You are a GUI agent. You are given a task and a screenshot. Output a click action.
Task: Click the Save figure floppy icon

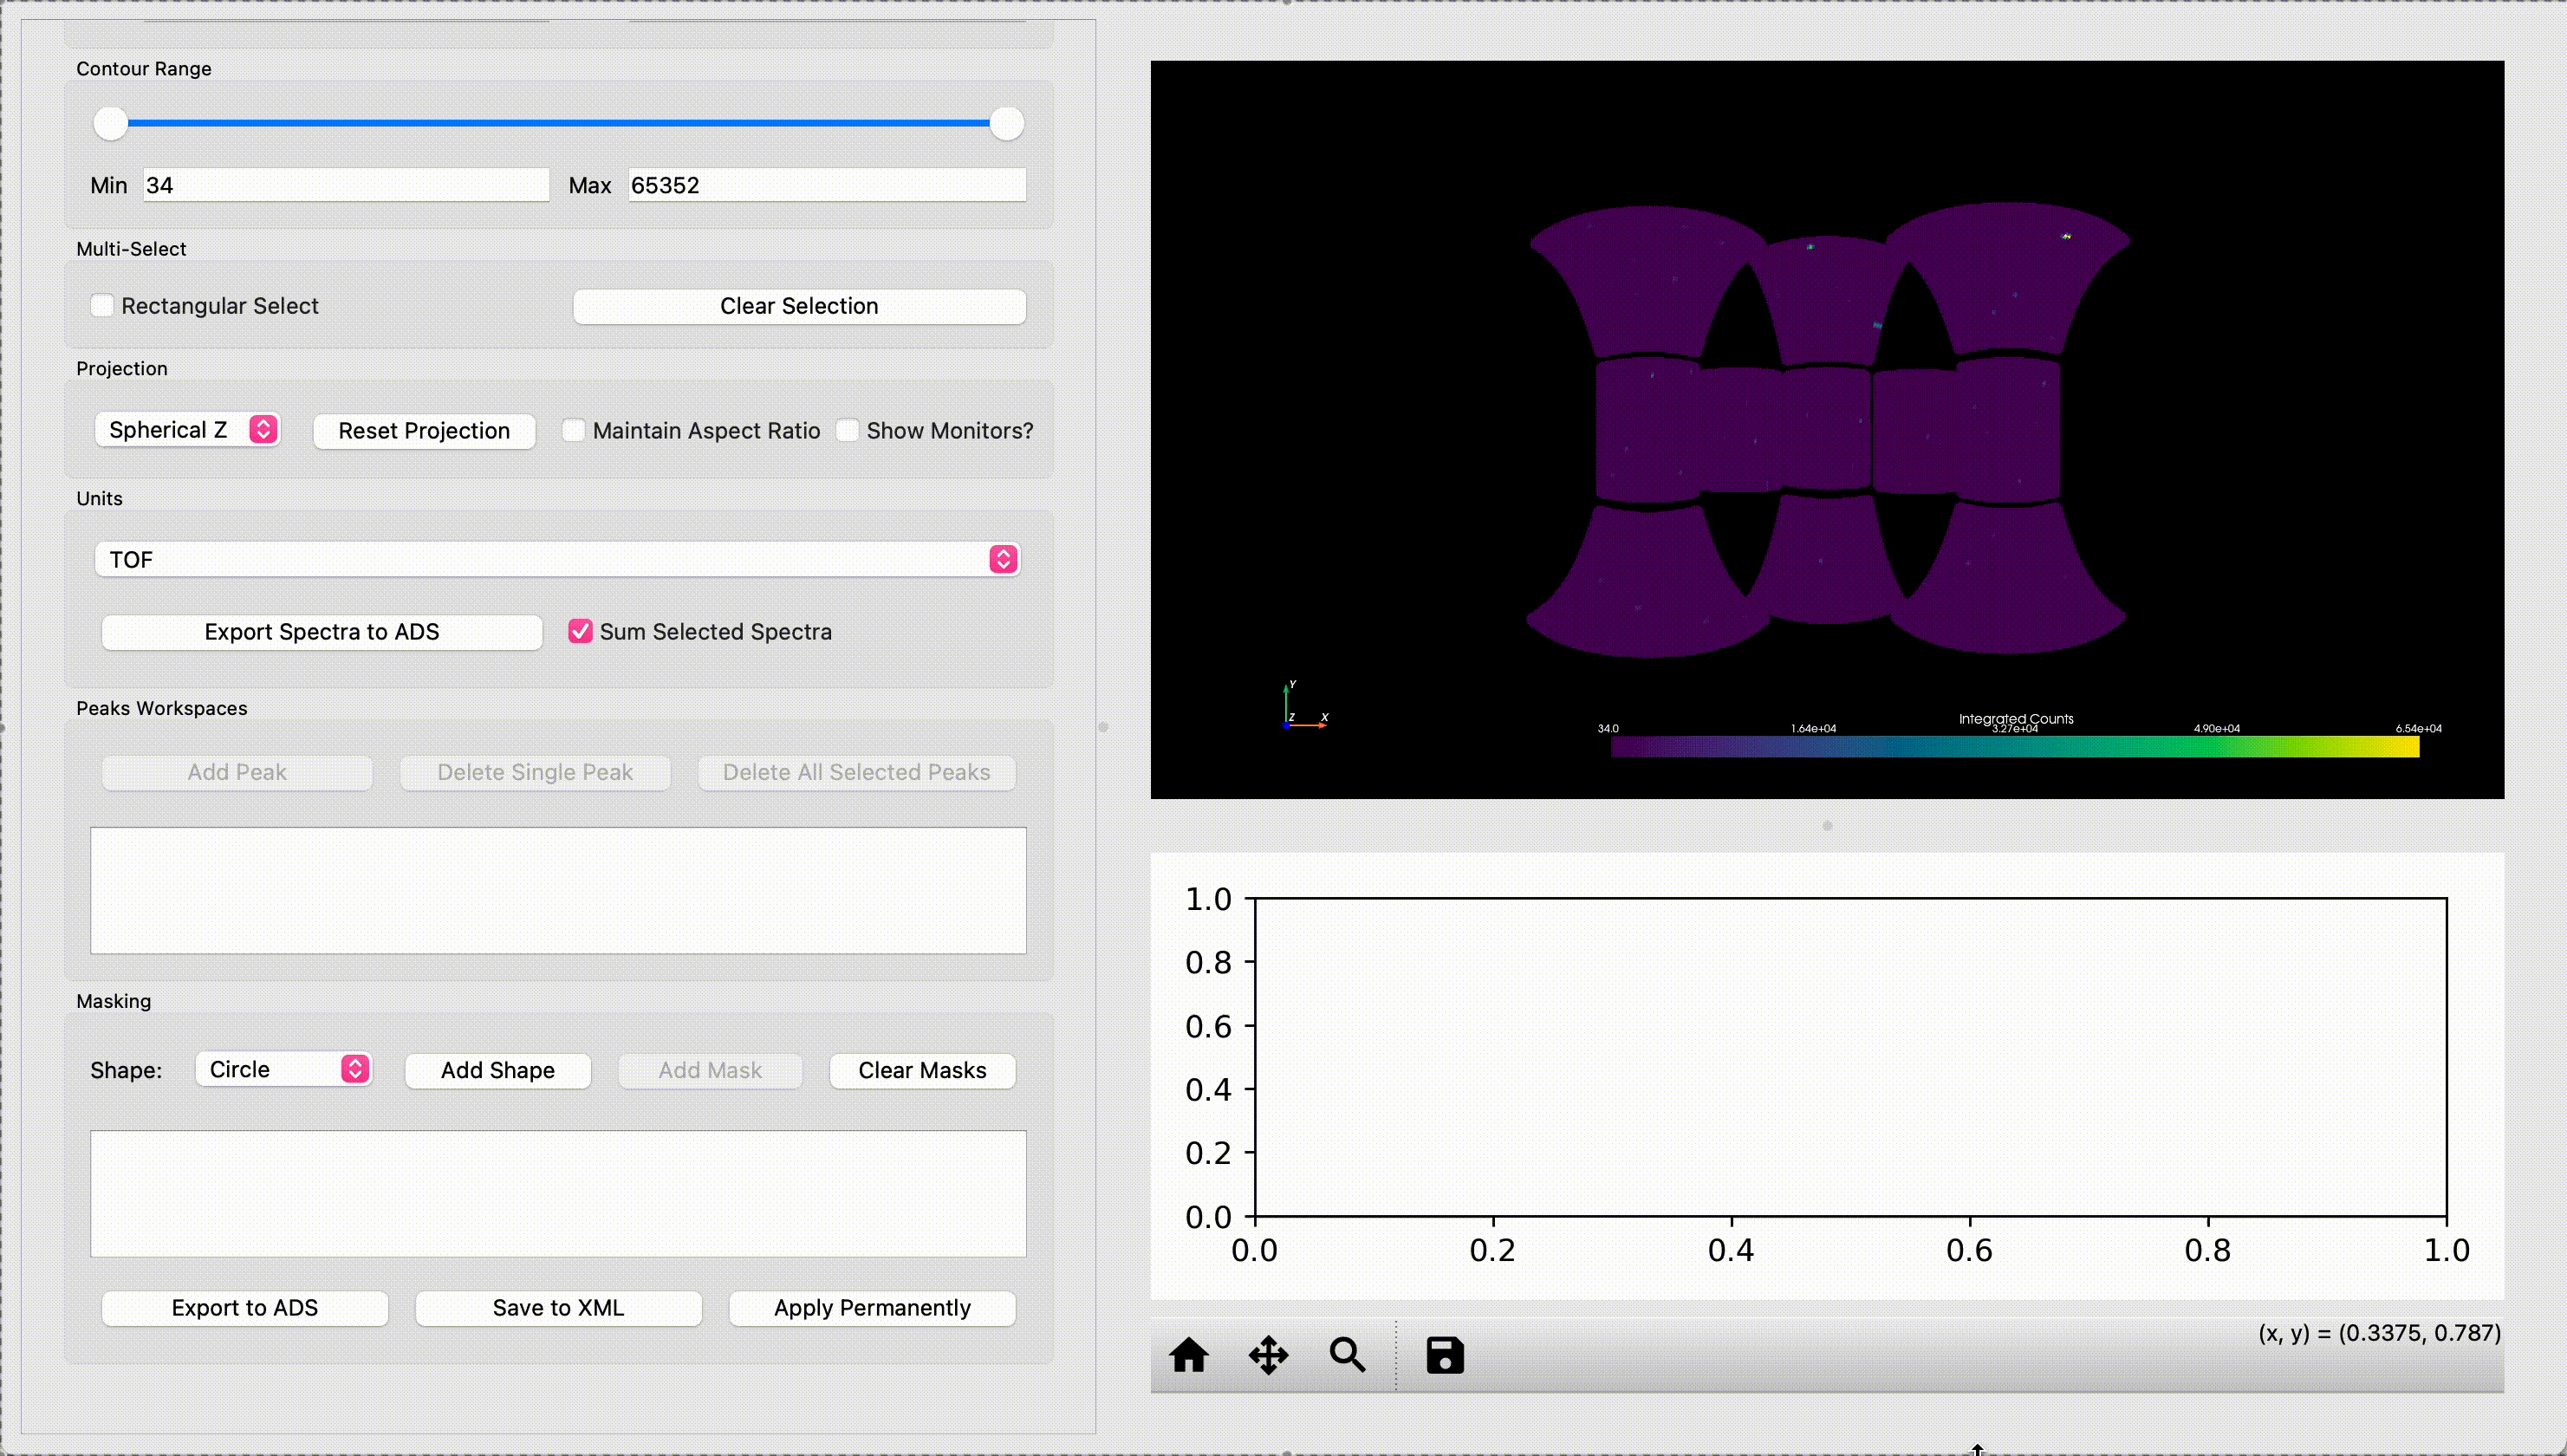point(1444,1355)
